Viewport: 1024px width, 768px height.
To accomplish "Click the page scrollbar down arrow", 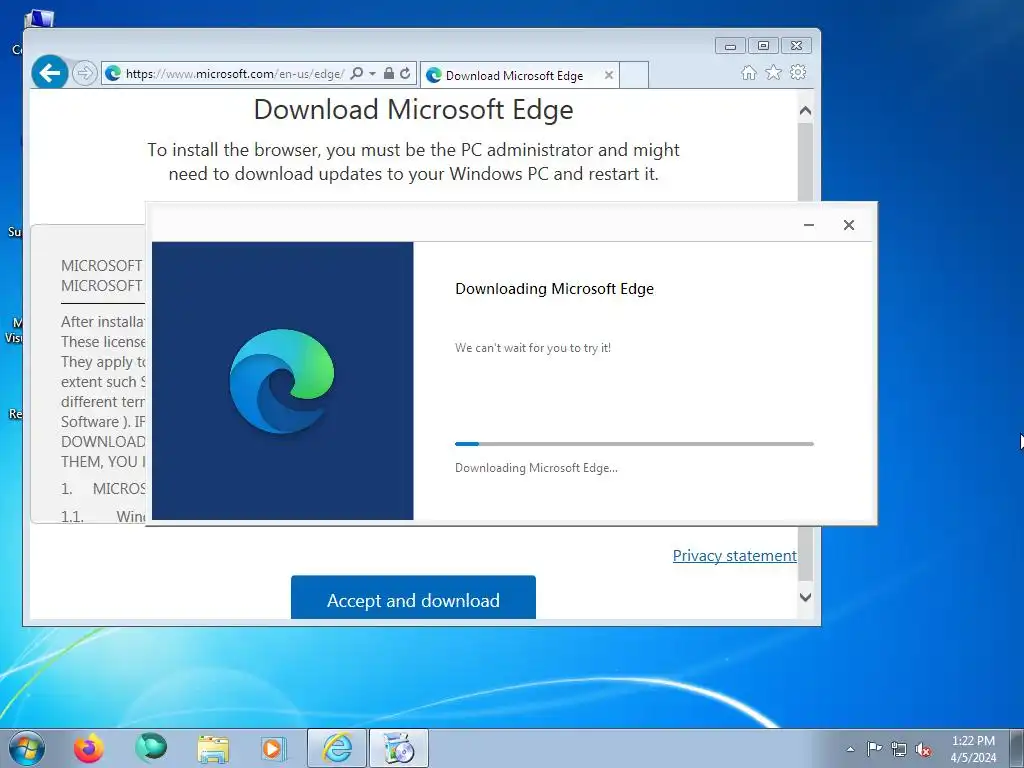I will coord(805,597).
